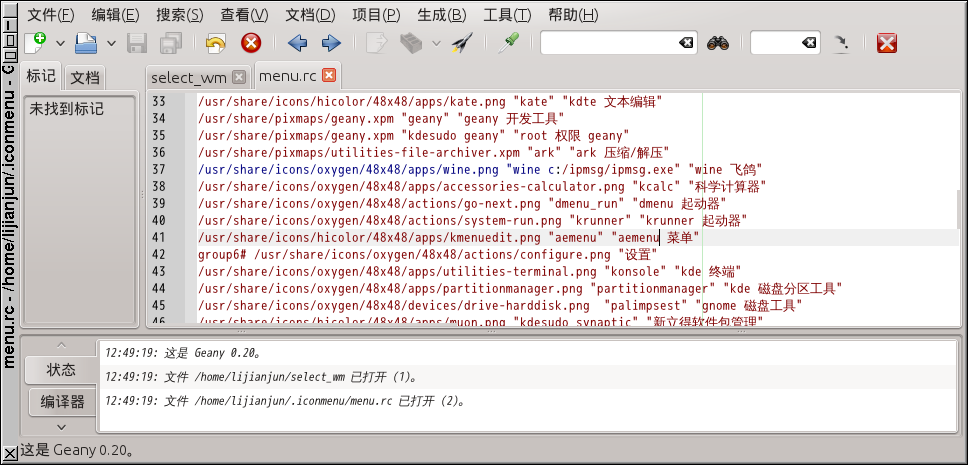Viewport: 968px width, 465px height.
Task: Click the binoculars find icon
Action: tap(718, 43)
